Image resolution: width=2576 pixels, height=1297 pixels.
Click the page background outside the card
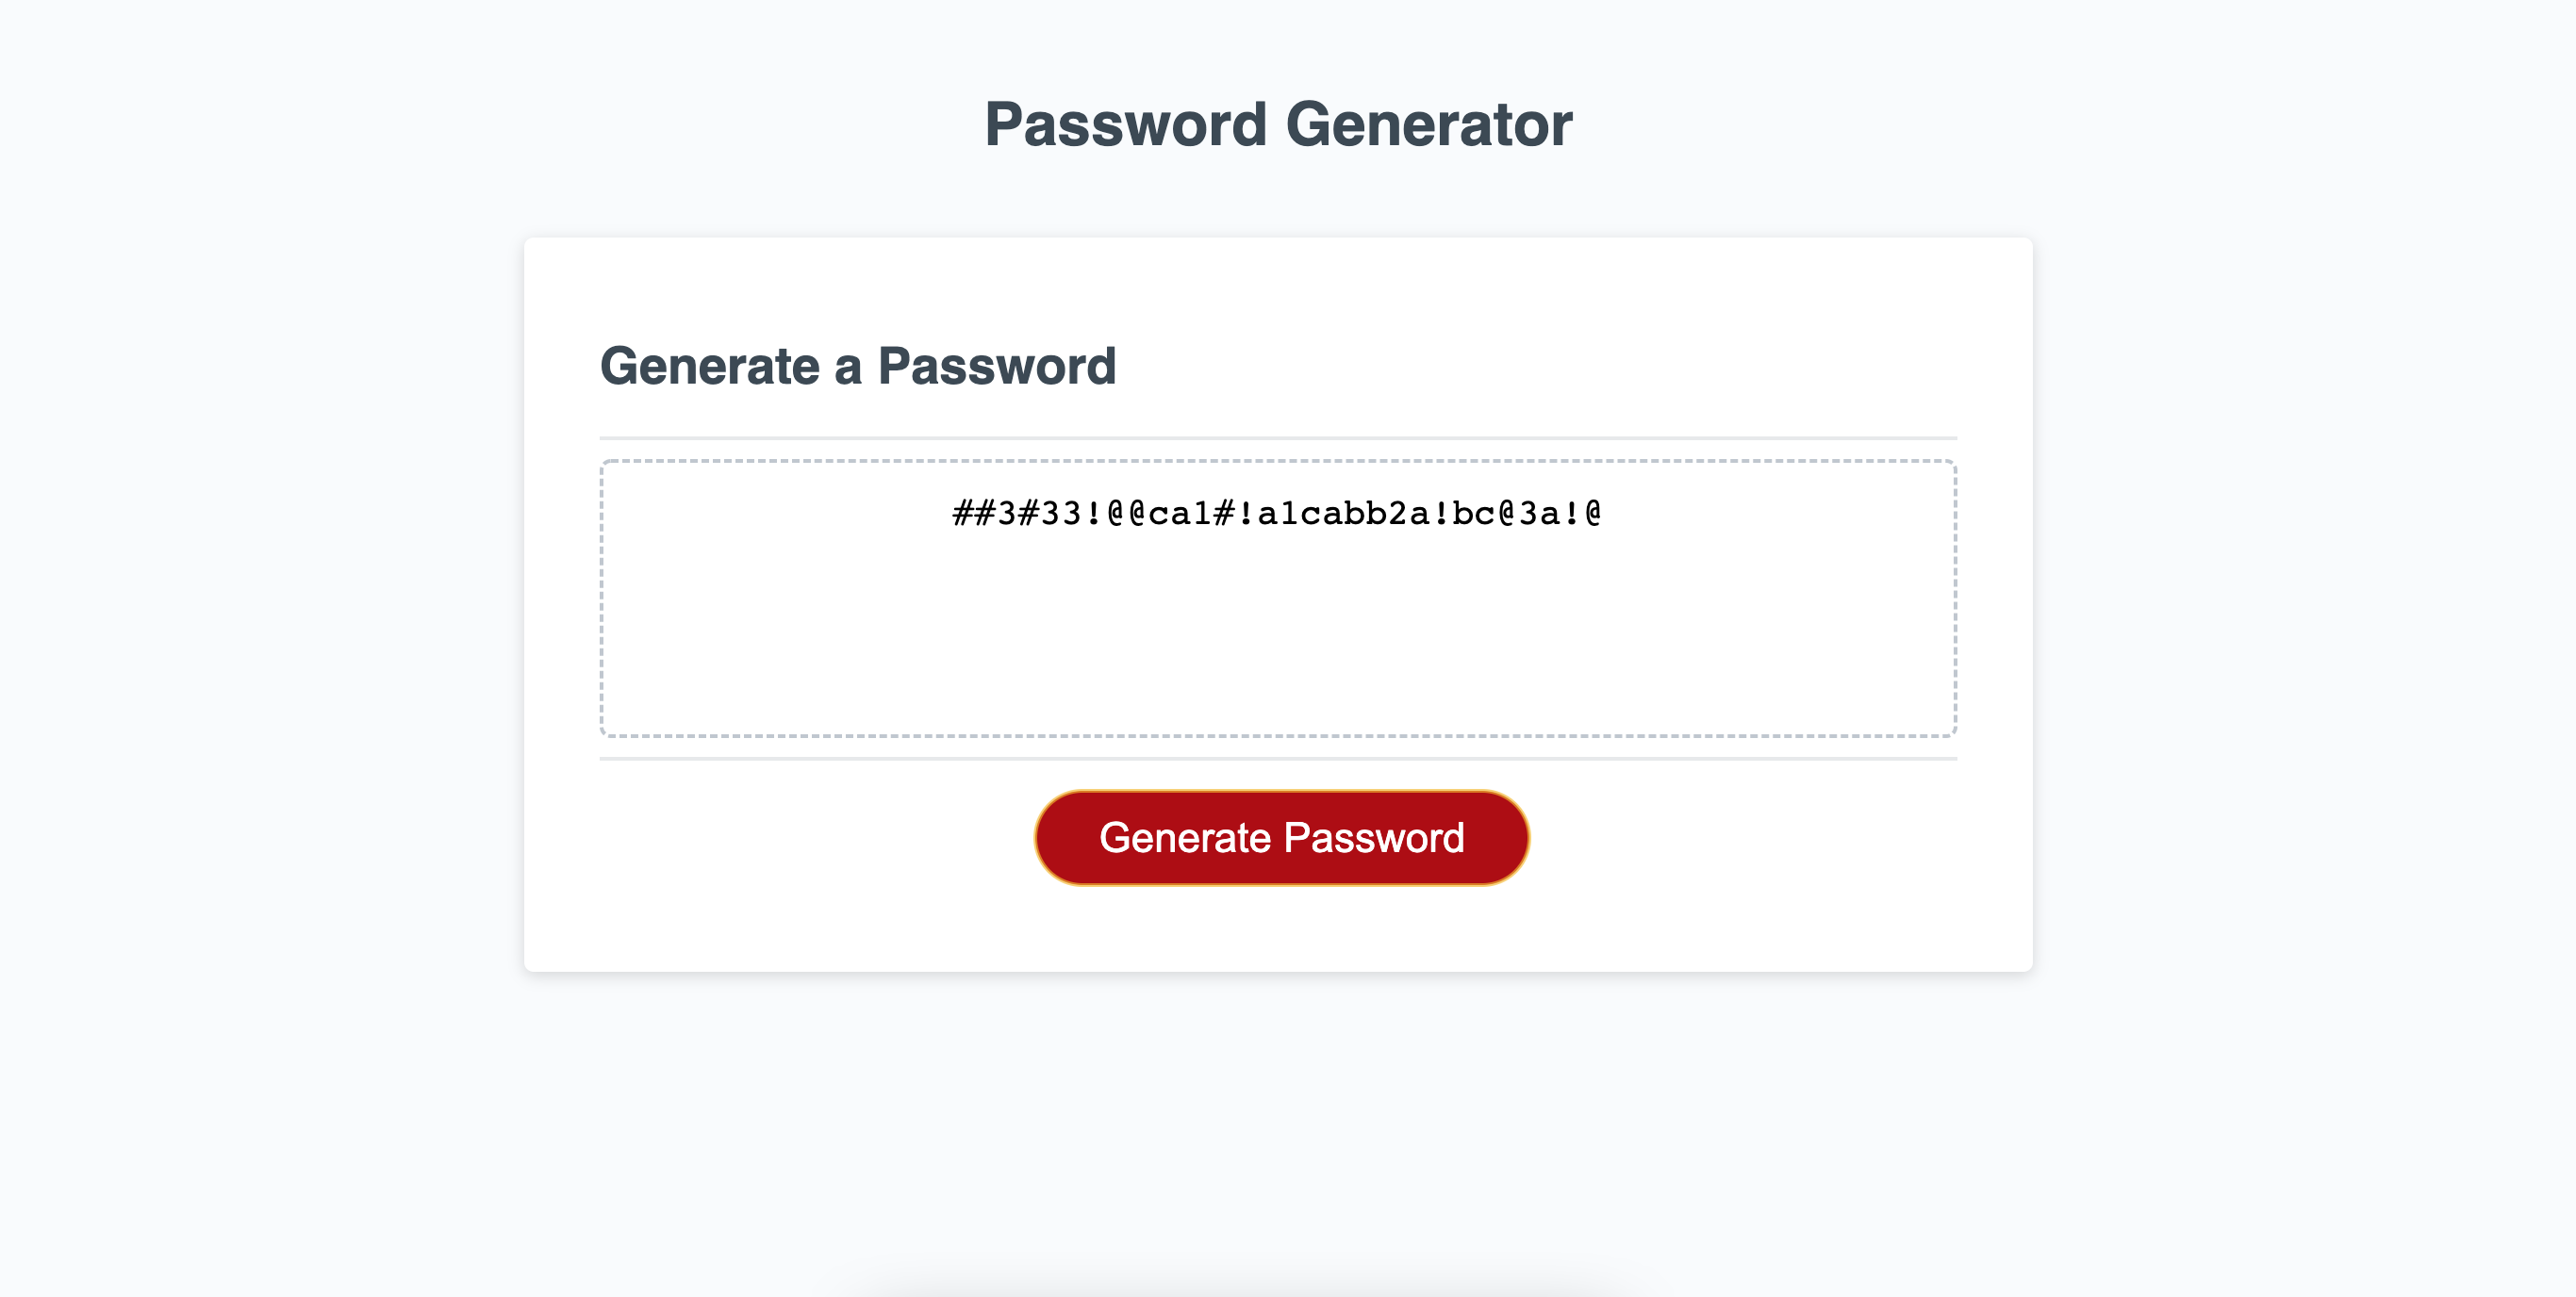point(250,650)
